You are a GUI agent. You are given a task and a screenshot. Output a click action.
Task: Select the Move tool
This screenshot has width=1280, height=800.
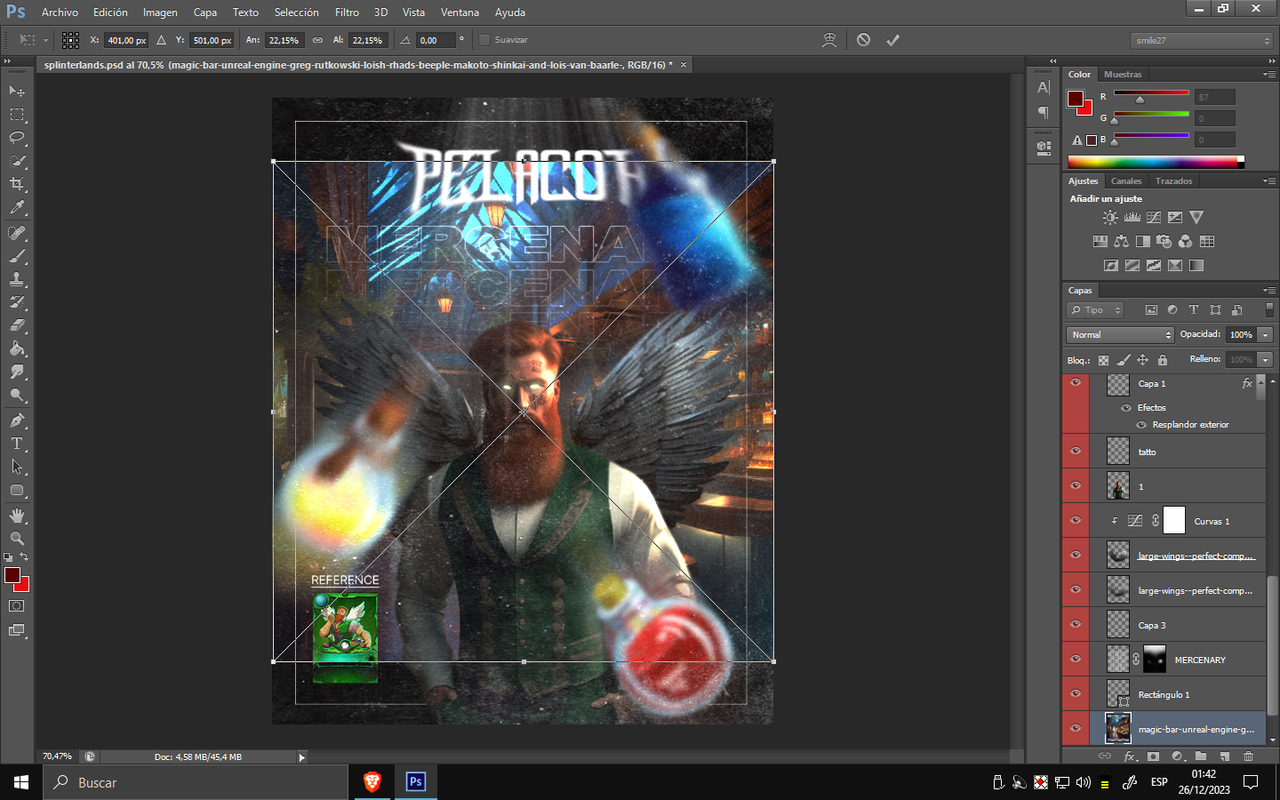click(17, 91)
